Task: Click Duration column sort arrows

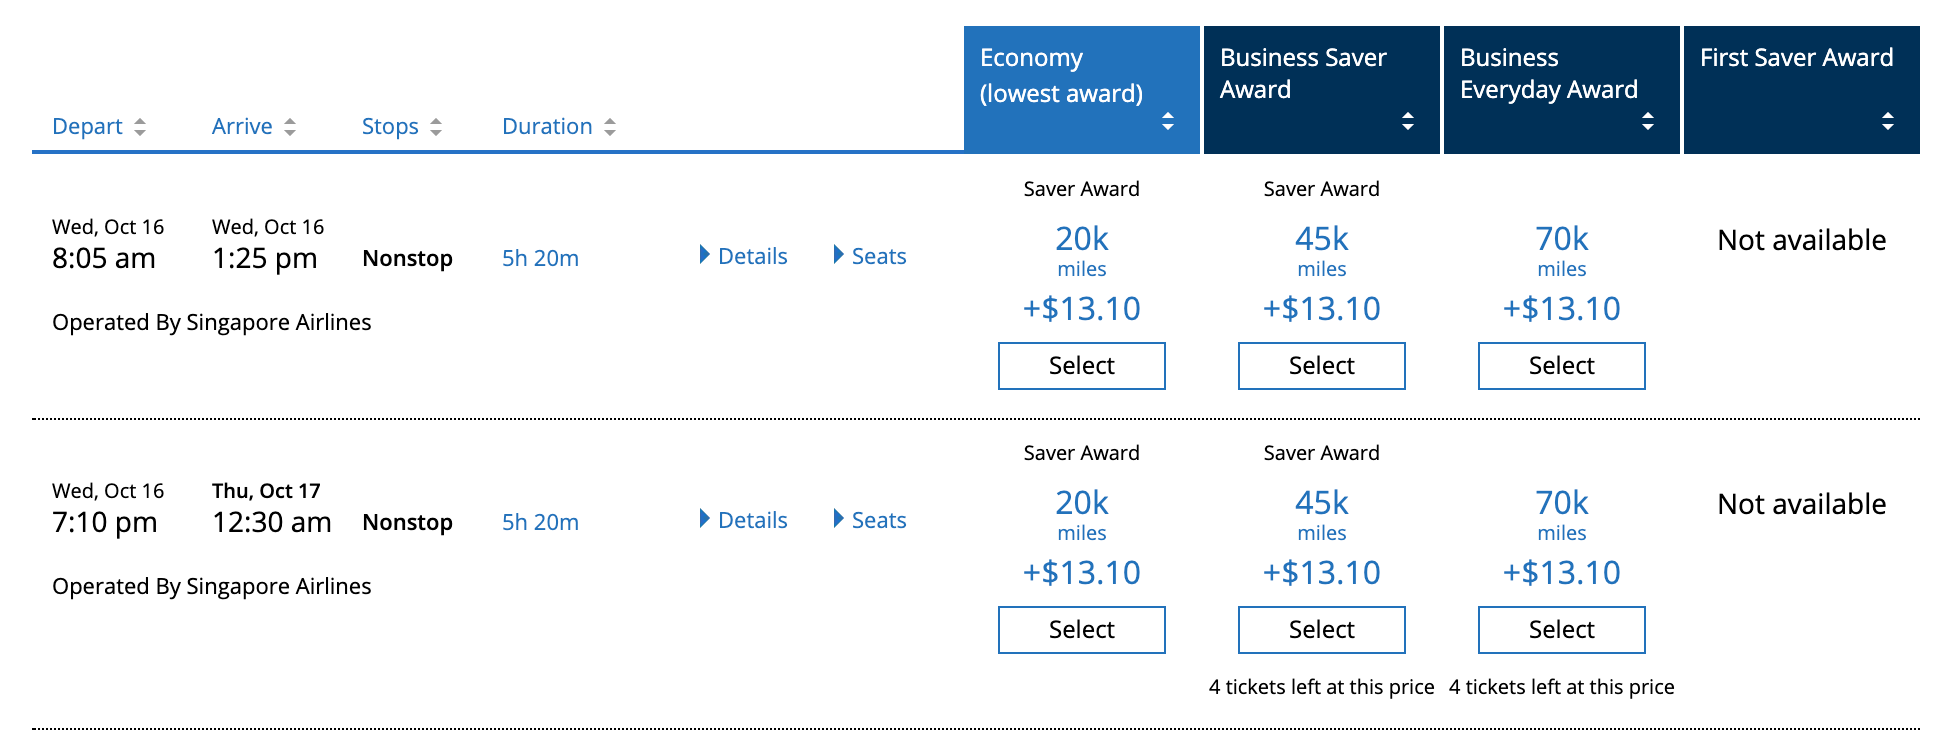Action: 610,127
